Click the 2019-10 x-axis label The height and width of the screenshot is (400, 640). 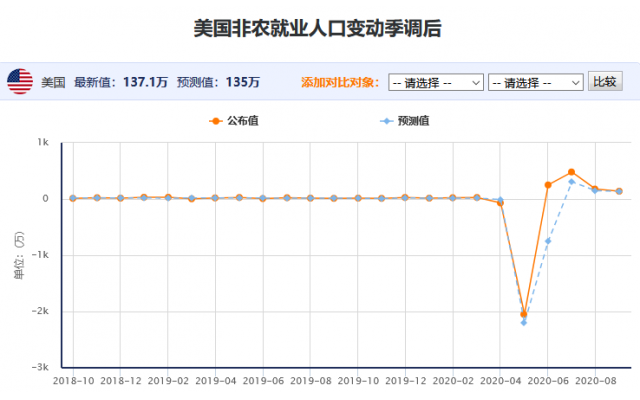tap(358, 381)
